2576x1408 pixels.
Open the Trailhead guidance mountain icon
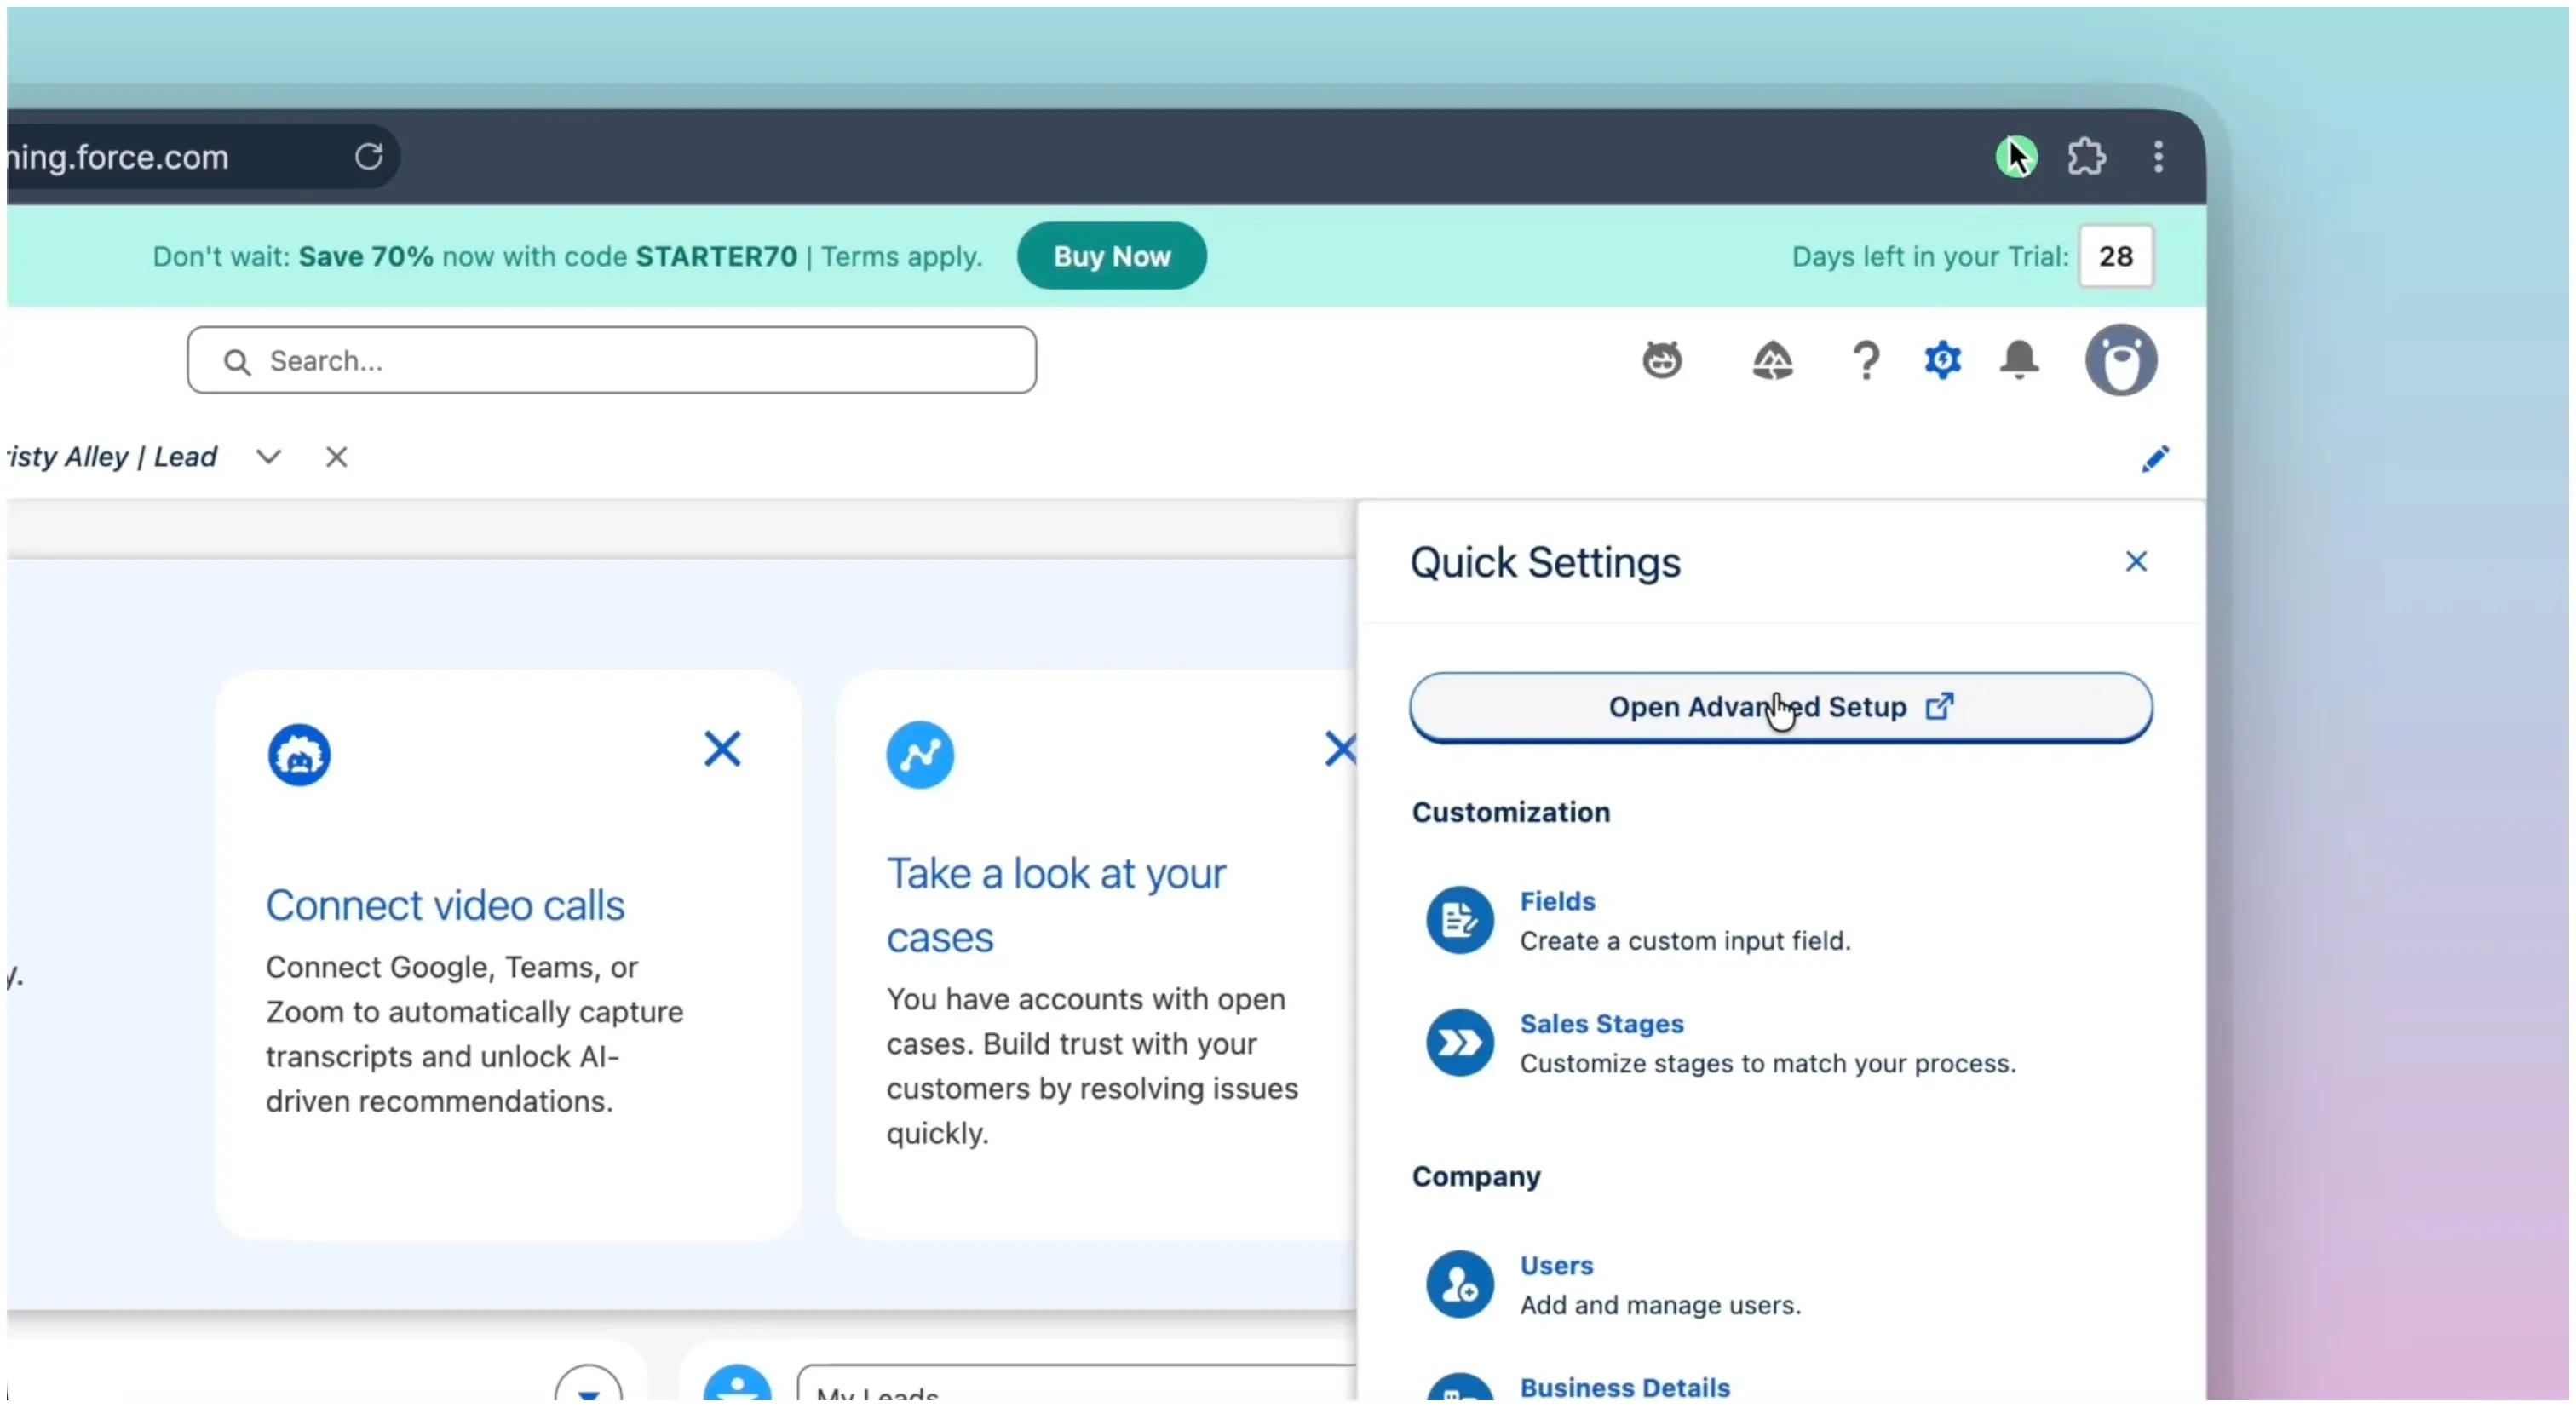[1772, 360]
